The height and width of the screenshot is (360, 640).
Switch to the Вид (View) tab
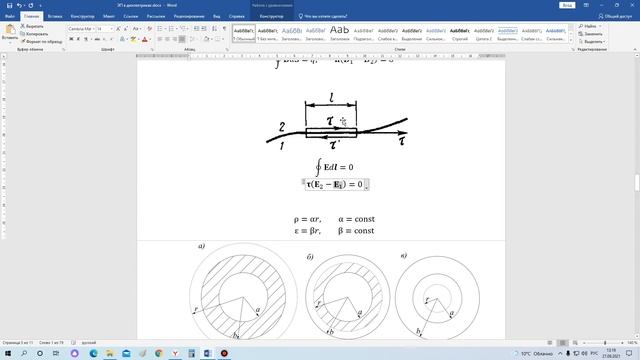[216, 16]
